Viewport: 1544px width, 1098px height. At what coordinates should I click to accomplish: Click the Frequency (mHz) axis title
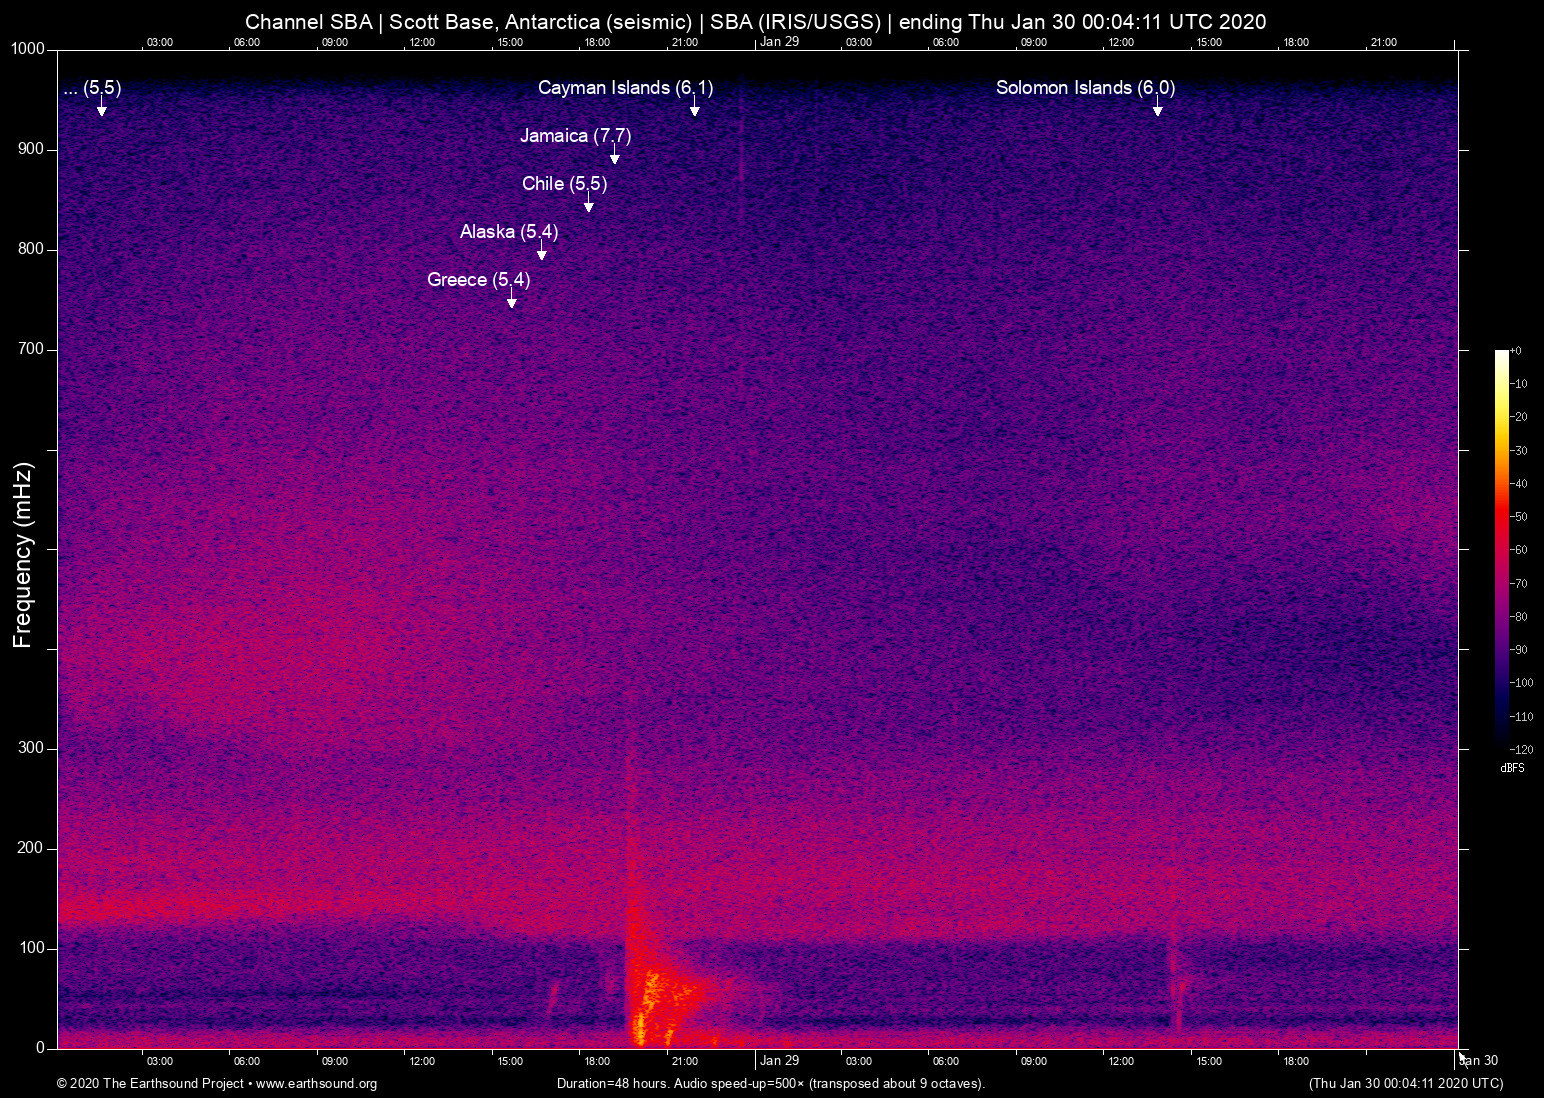pyautogui.click(x=22, y=555)
